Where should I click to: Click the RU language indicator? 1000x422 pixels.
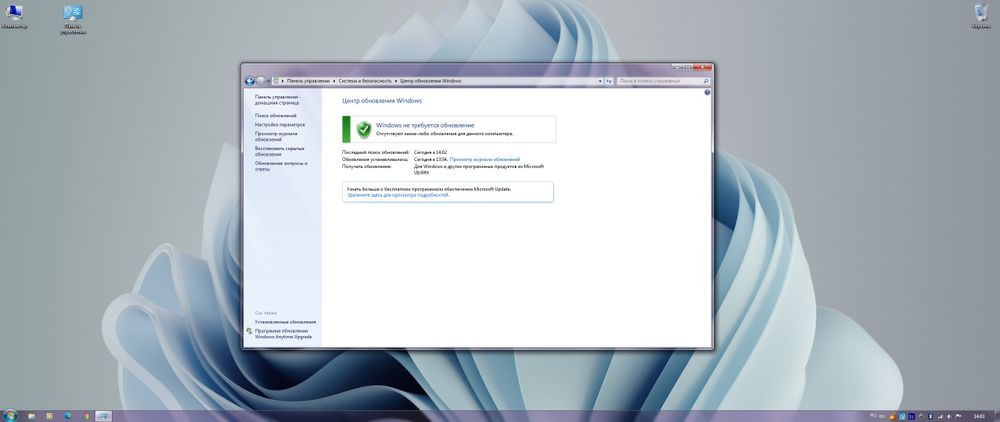click(873, 415)
